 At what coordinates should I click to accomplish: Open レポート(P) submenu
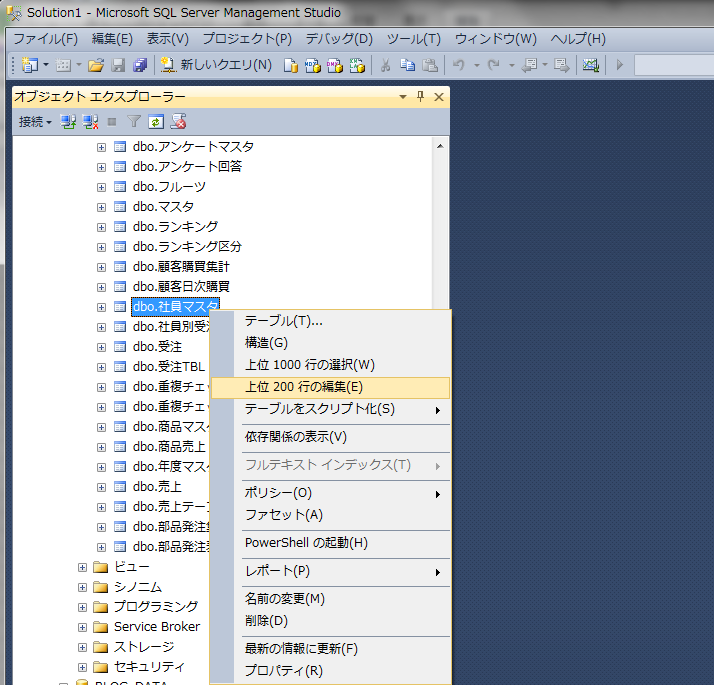tap(331, 571)
